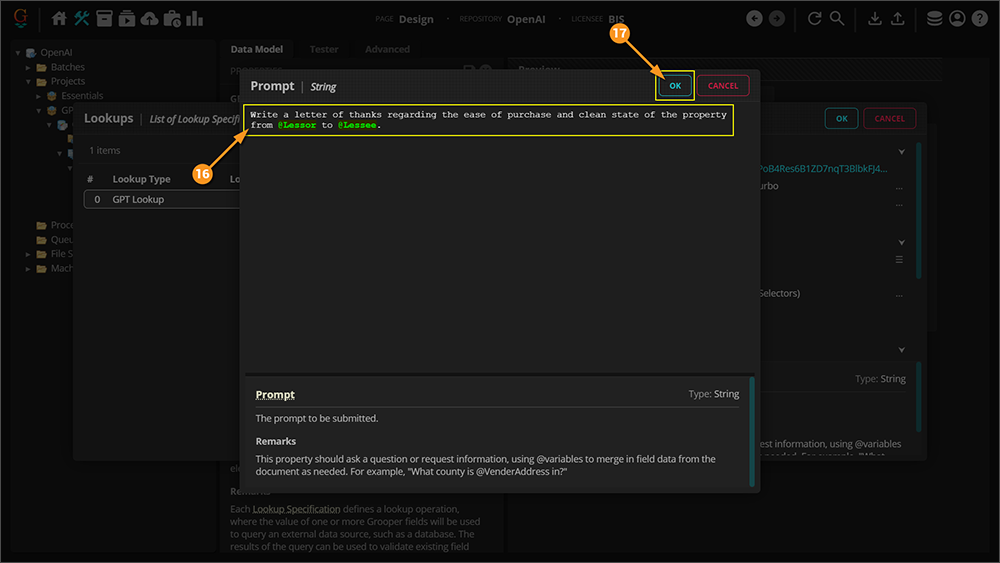Expand the Batches tree node

pyautogui.click(x=28, y=67)
